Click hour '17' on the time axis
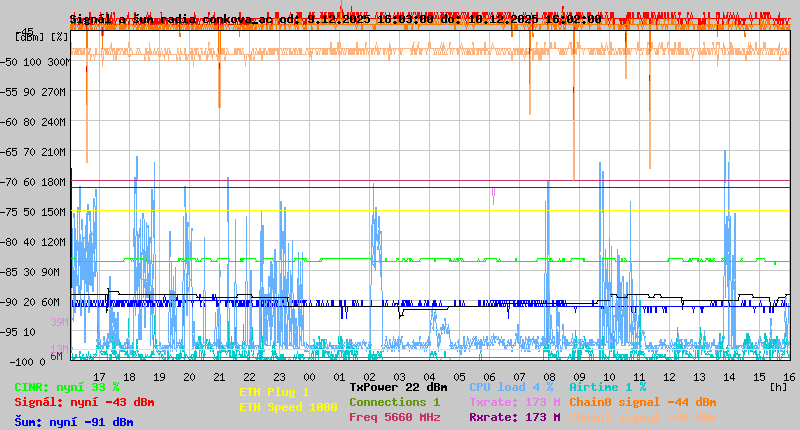 tap(99, 377)
